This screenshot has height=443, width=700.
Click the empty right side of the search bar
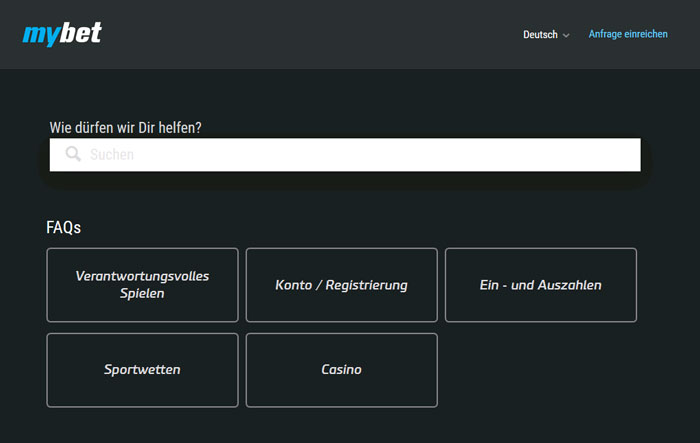pos(491,155)
